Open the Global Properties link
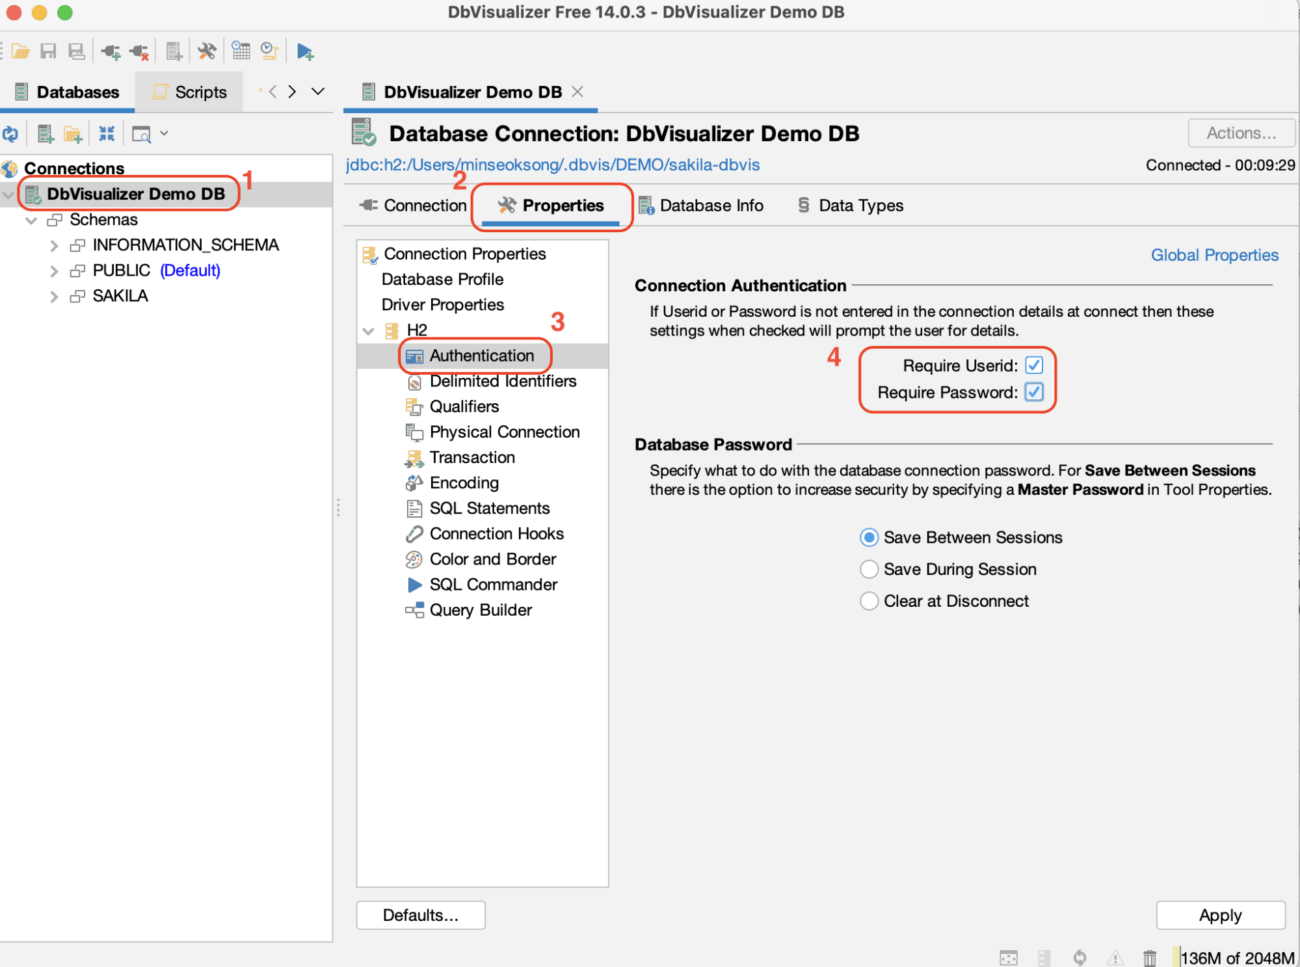Viewport: 1300px width, 967px height. (1214, 255)
